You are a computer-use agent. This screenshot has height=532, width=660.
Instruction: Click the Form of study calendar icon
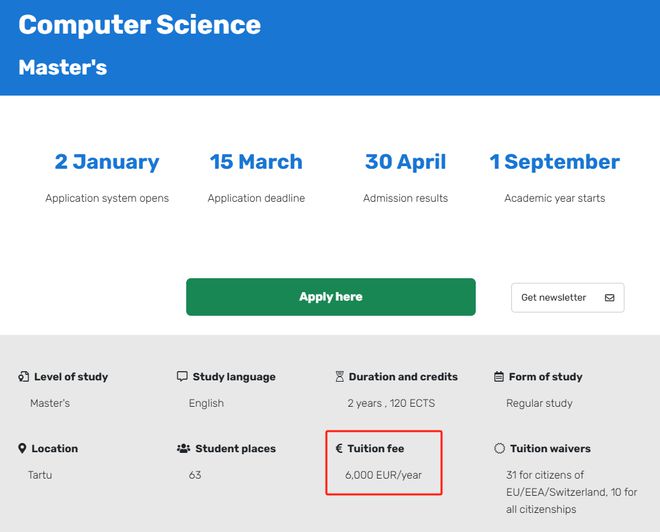(x=499, y=377)
